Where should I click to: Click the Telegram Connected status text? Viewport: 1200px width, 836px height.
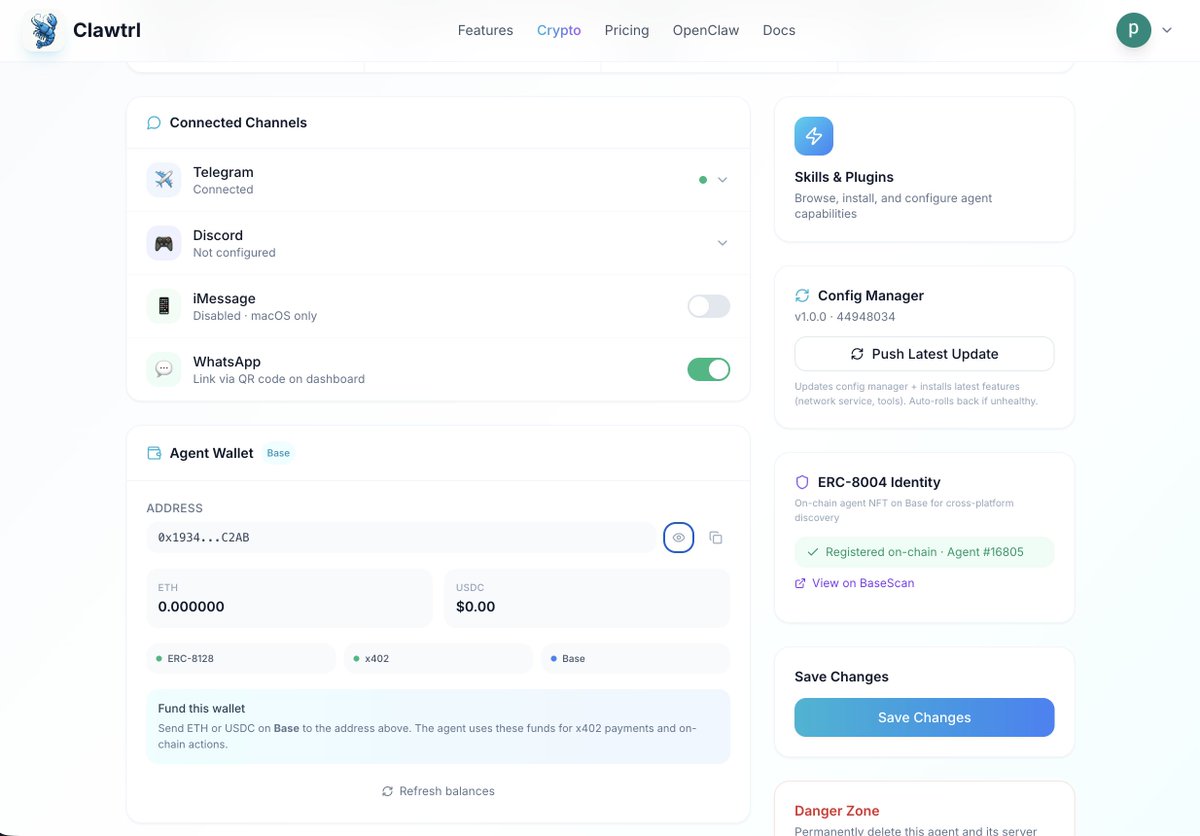[x=223, y=190]
